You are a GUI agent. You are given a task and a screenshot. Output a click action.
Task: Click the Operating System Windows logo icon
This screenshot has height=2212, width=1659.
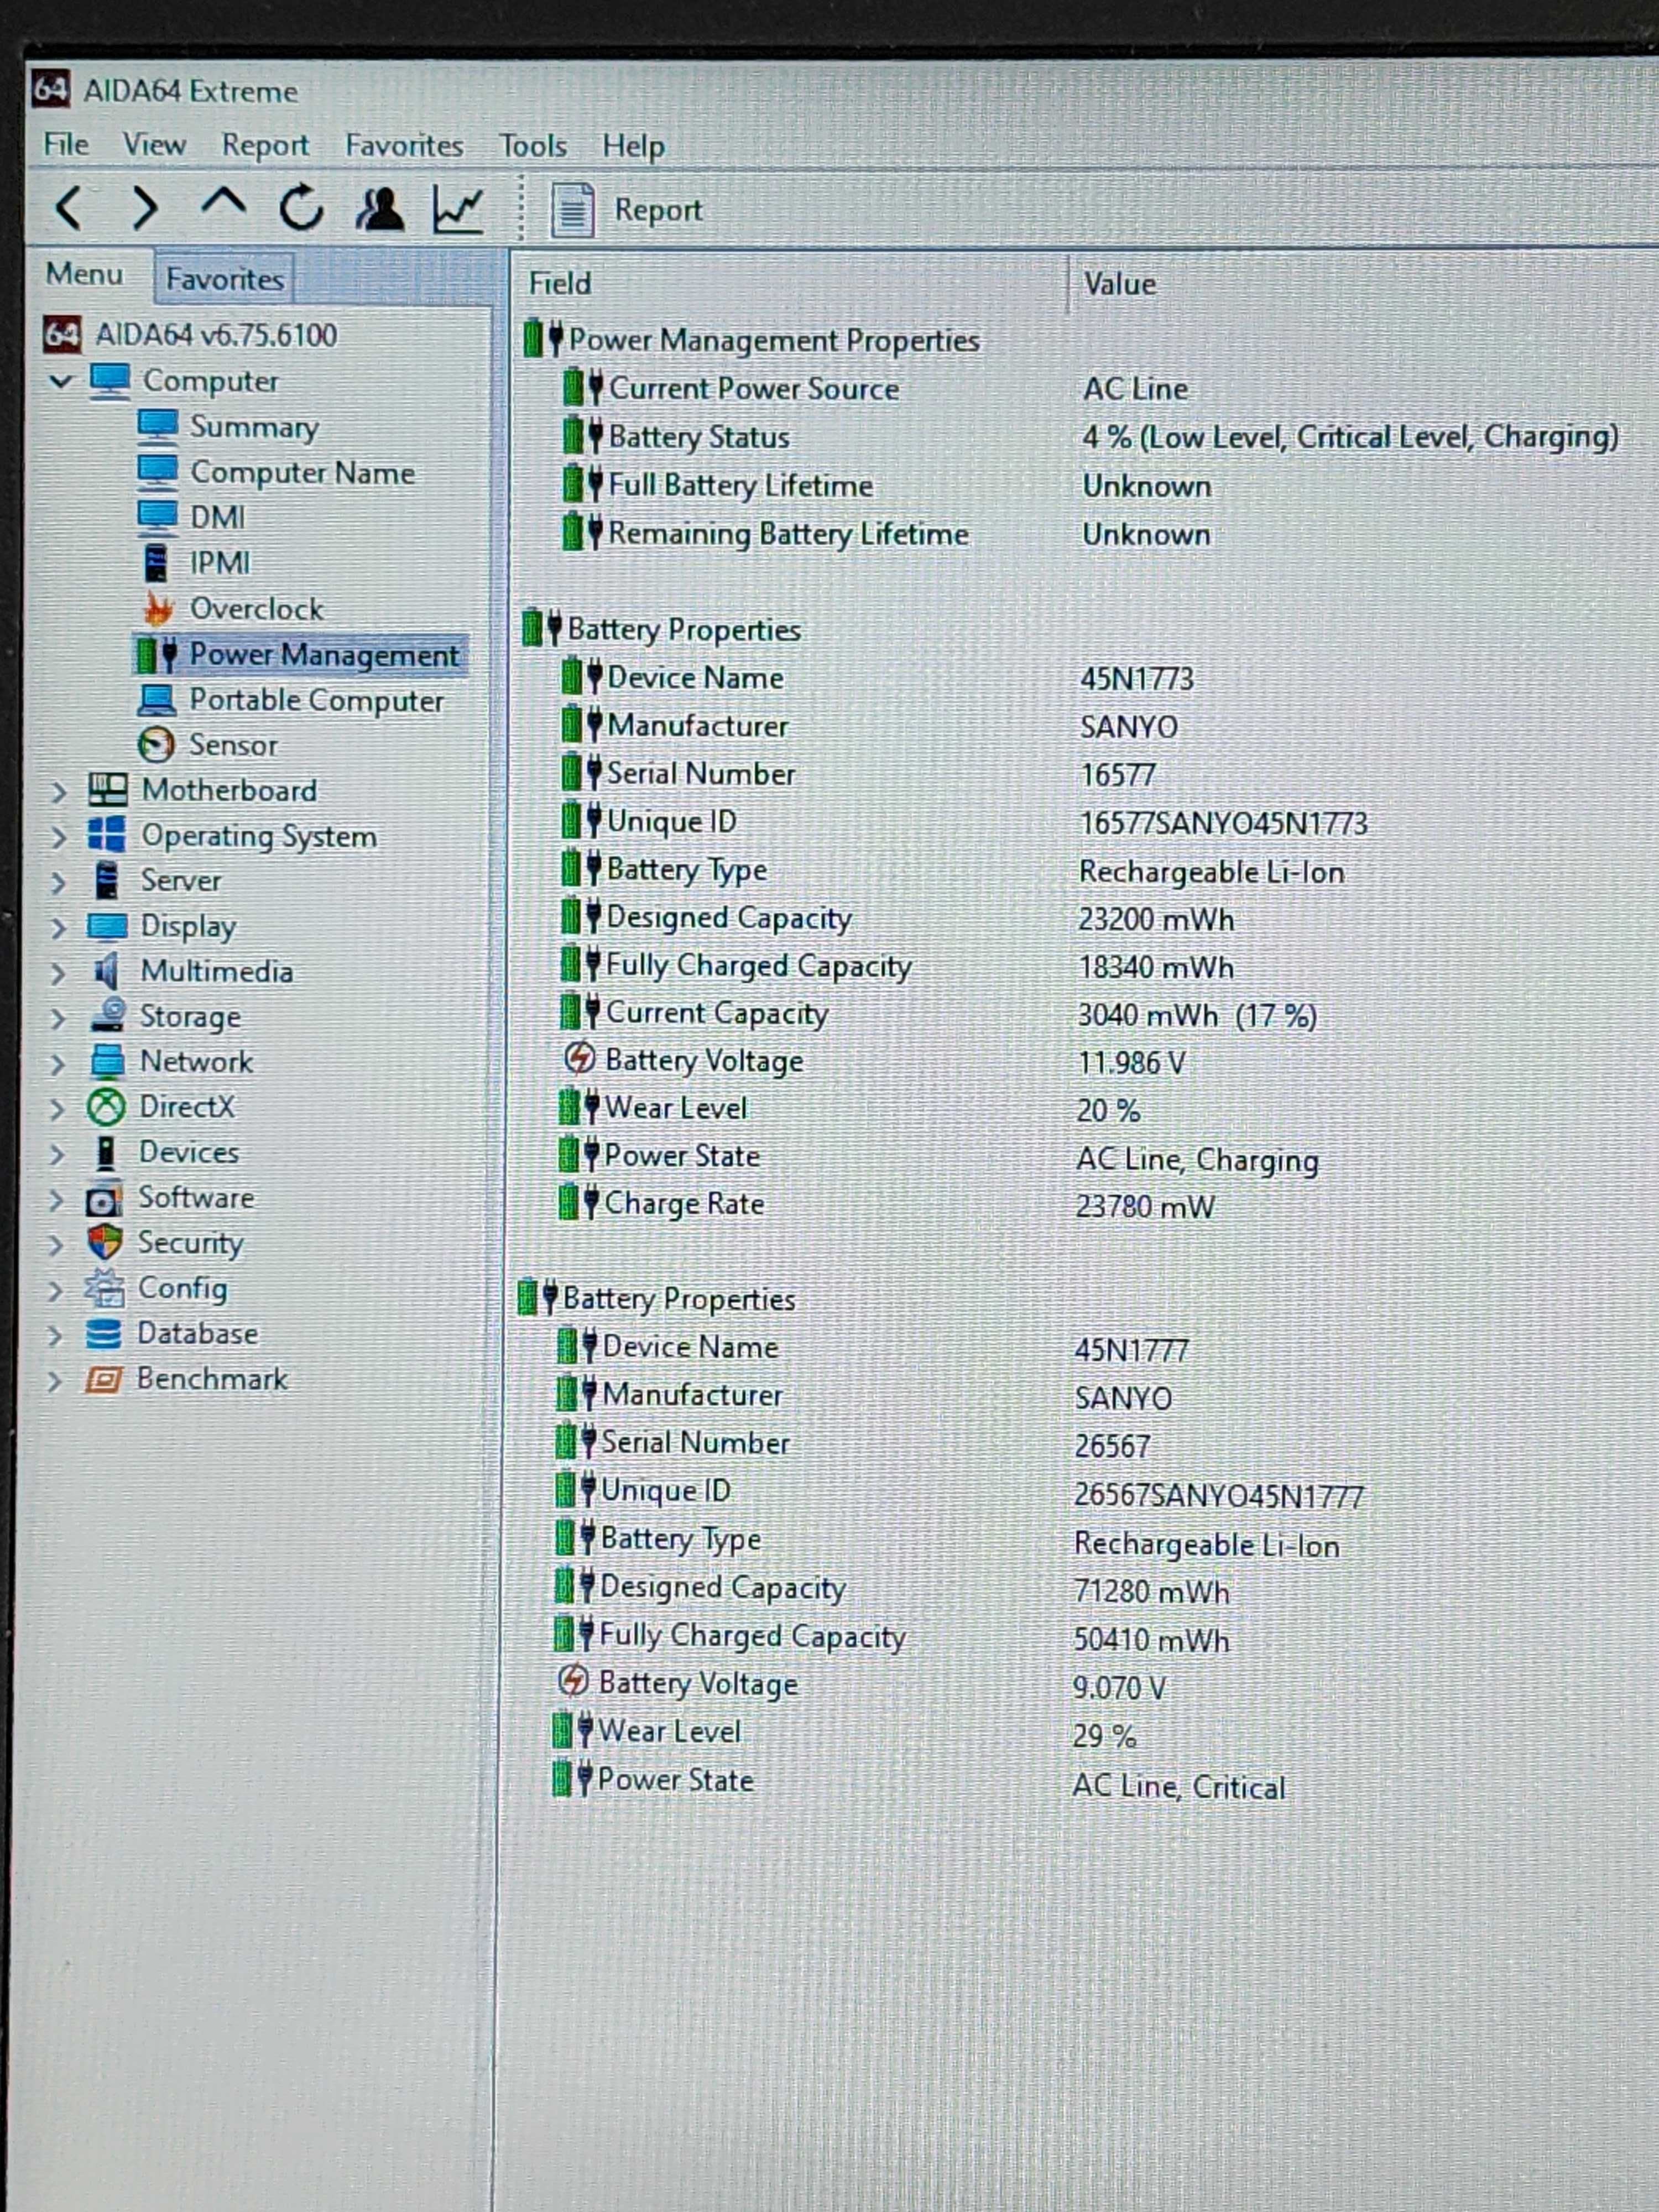107,835
